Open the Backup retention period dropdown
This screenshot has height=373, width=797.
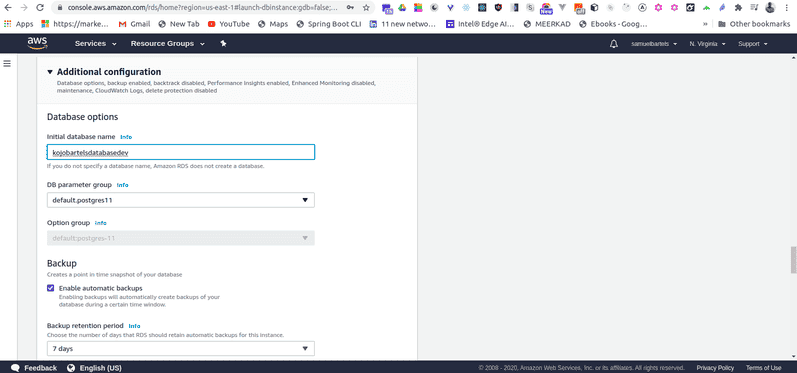coord(180,349)
